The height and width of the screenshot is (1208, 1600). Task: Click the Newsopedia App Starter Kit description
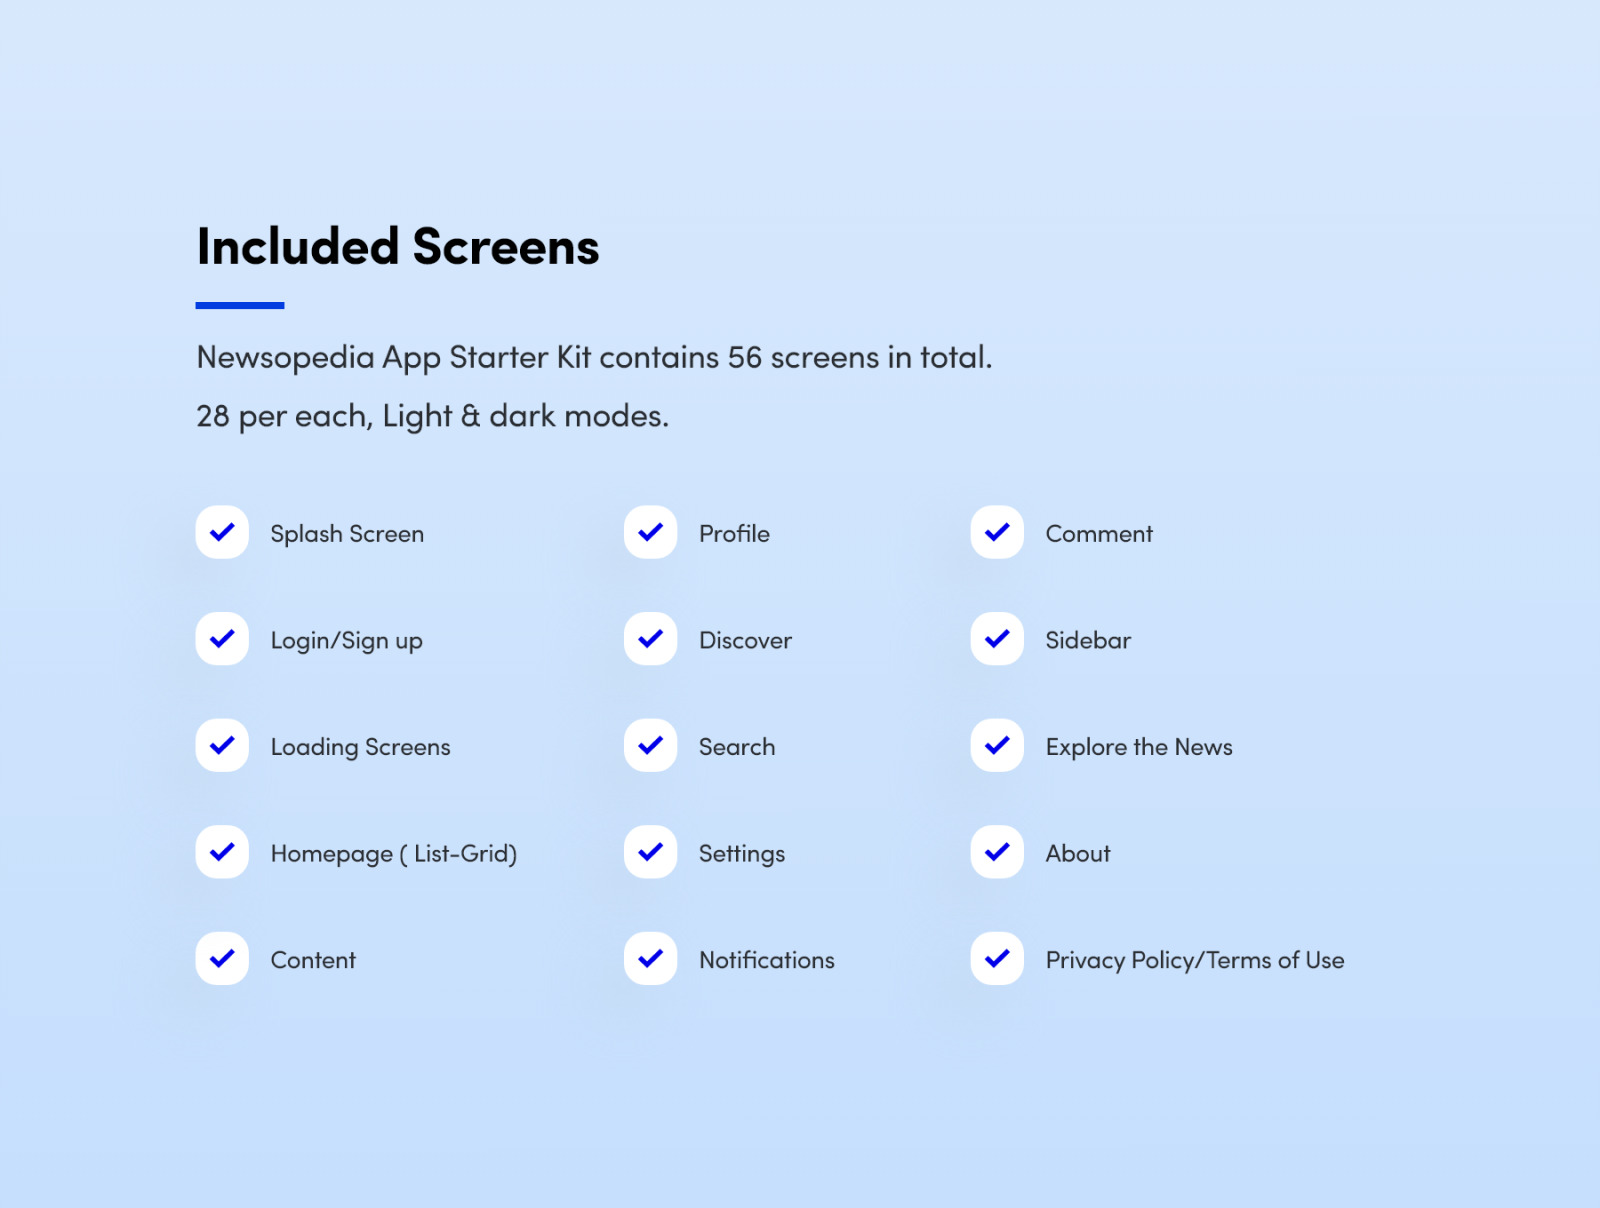tap(594, 357)
